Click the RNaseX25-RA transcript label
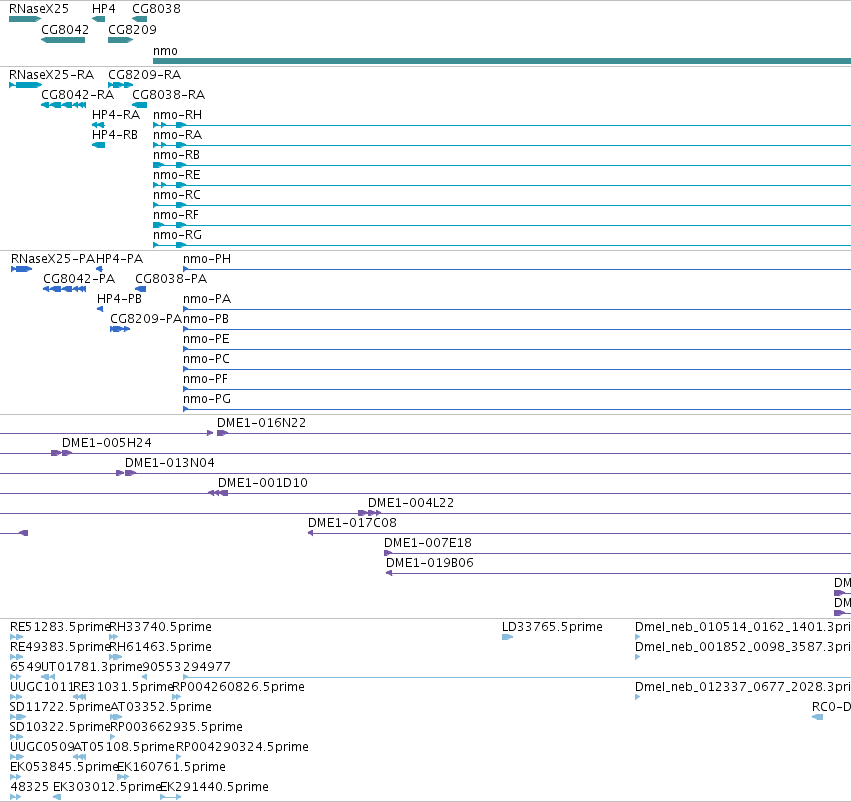 52,74
